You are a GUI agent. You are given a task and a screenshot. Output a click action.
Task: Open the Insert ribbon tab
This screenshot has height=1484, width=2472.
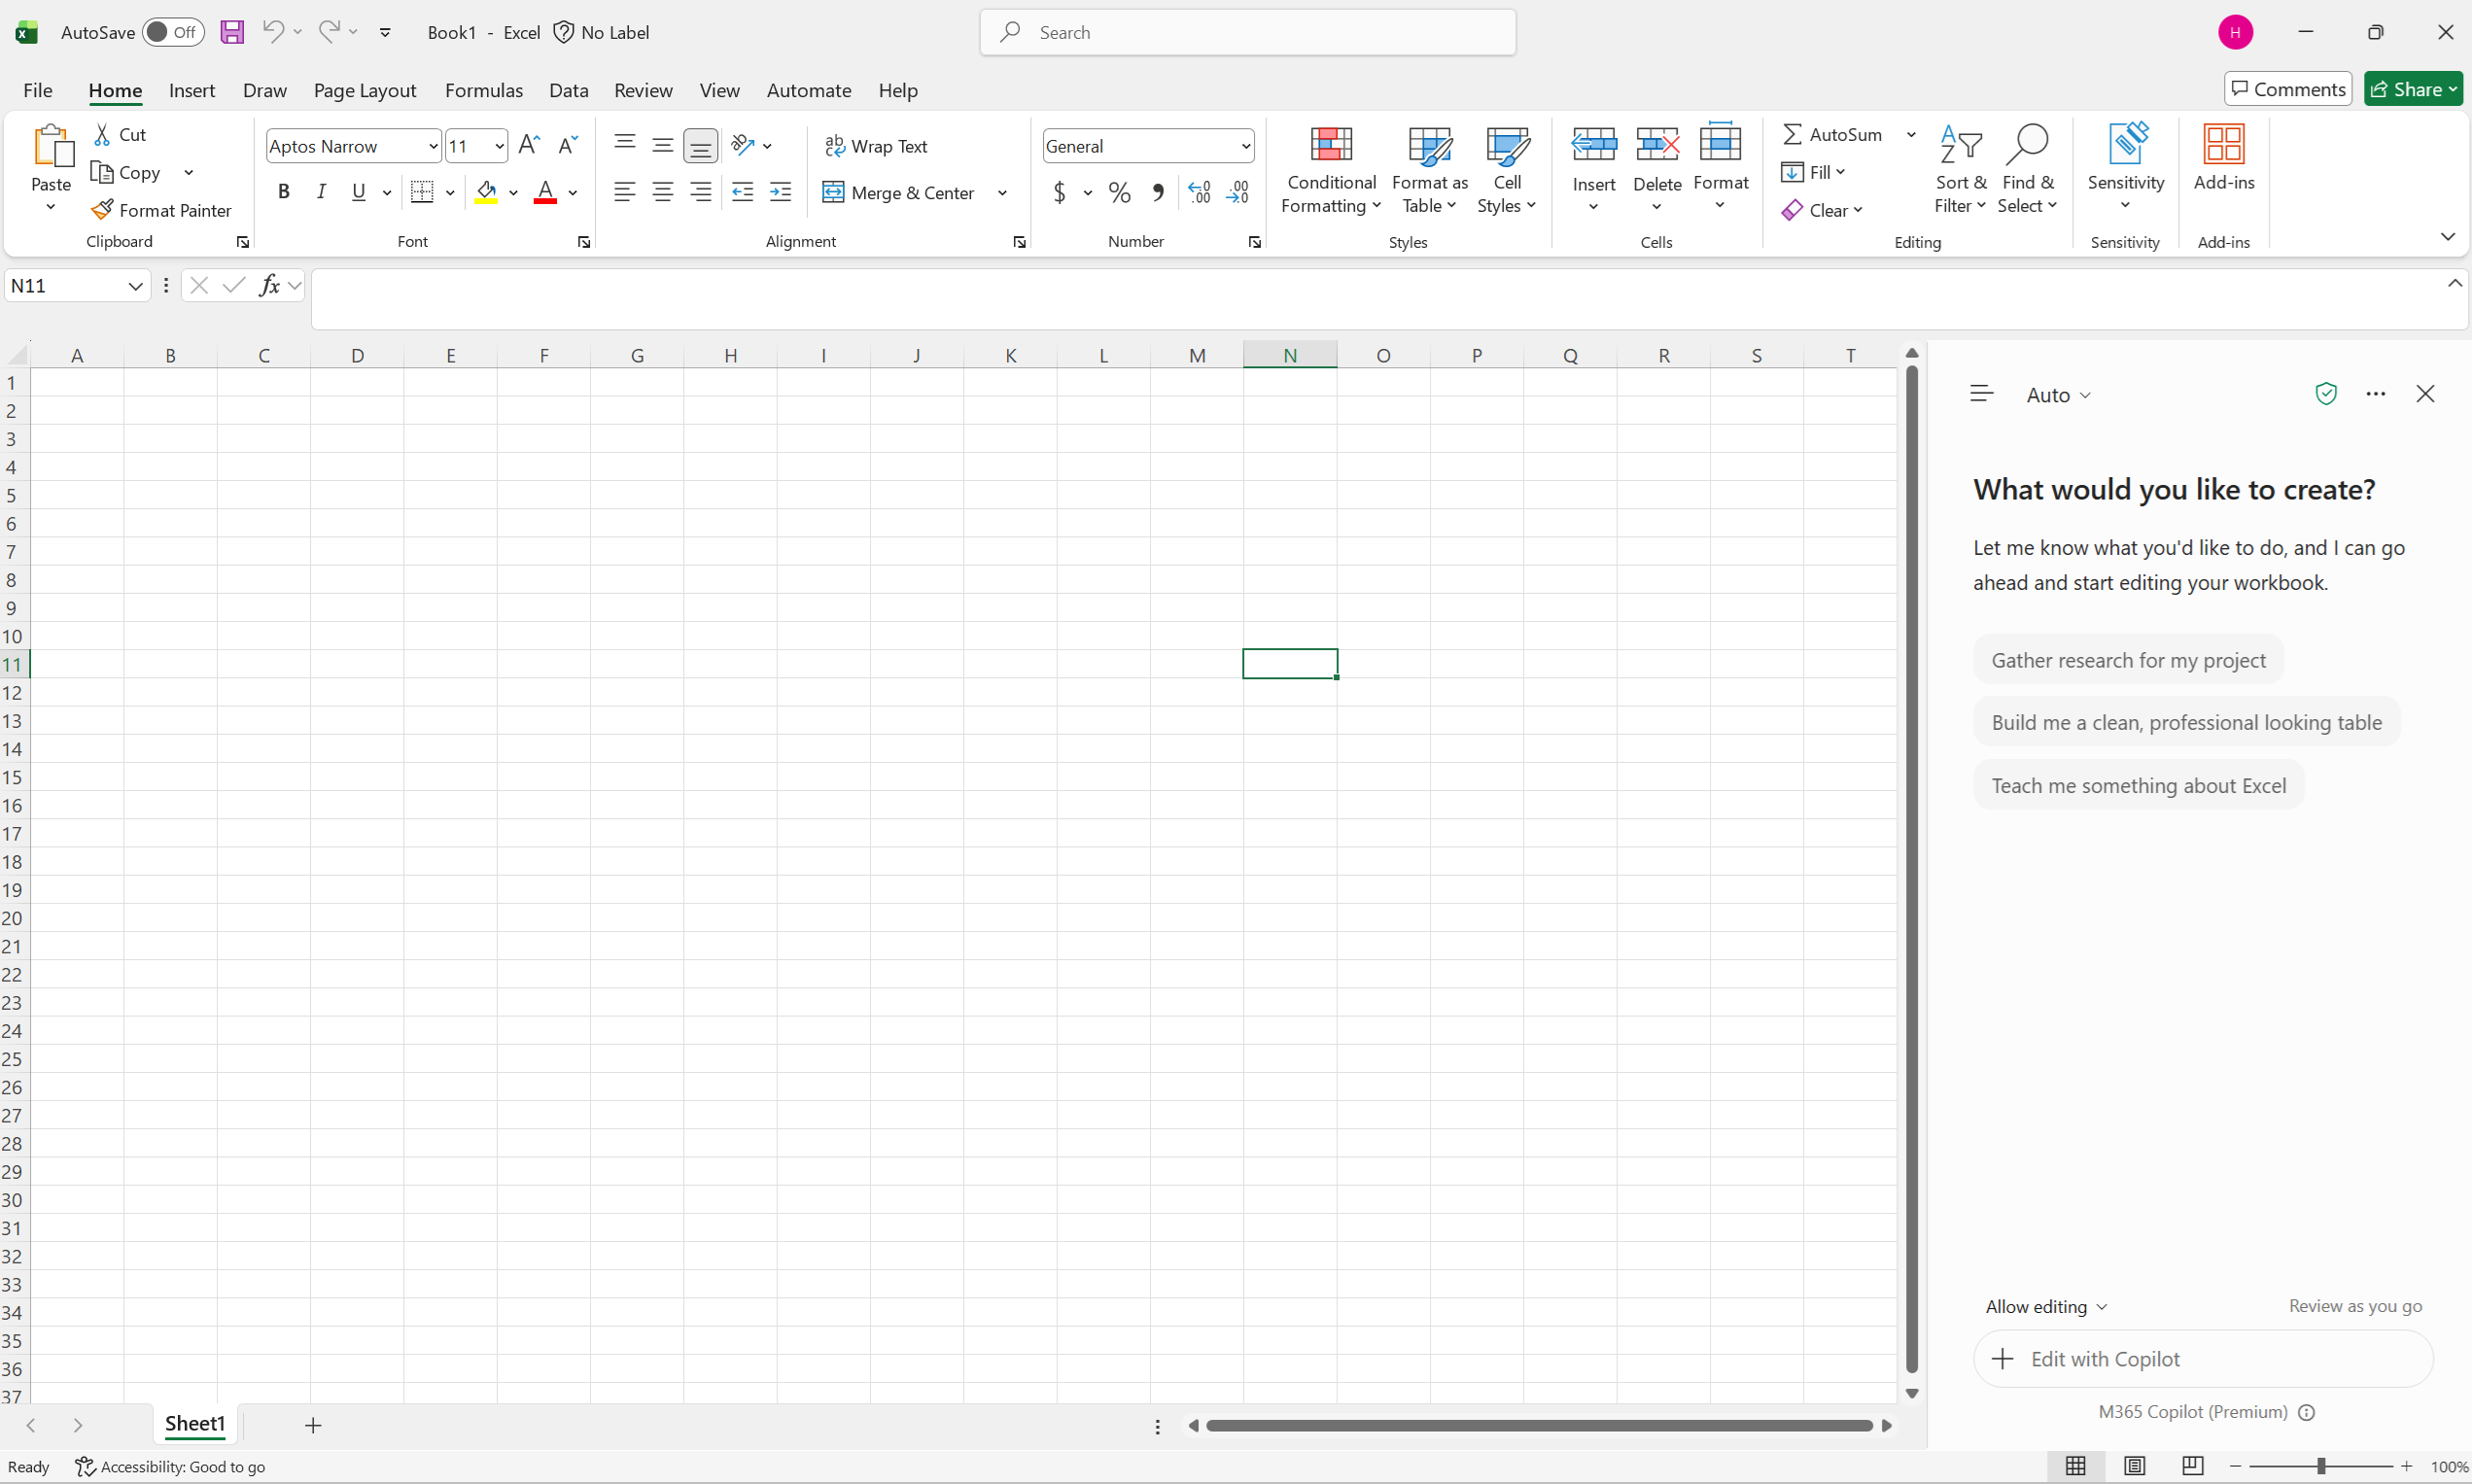(x=192, y=90)
